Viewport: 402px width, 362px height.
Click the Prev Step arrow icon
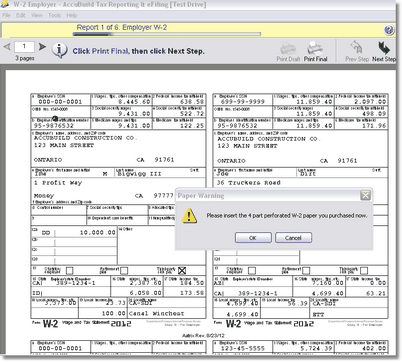(356, 48)
